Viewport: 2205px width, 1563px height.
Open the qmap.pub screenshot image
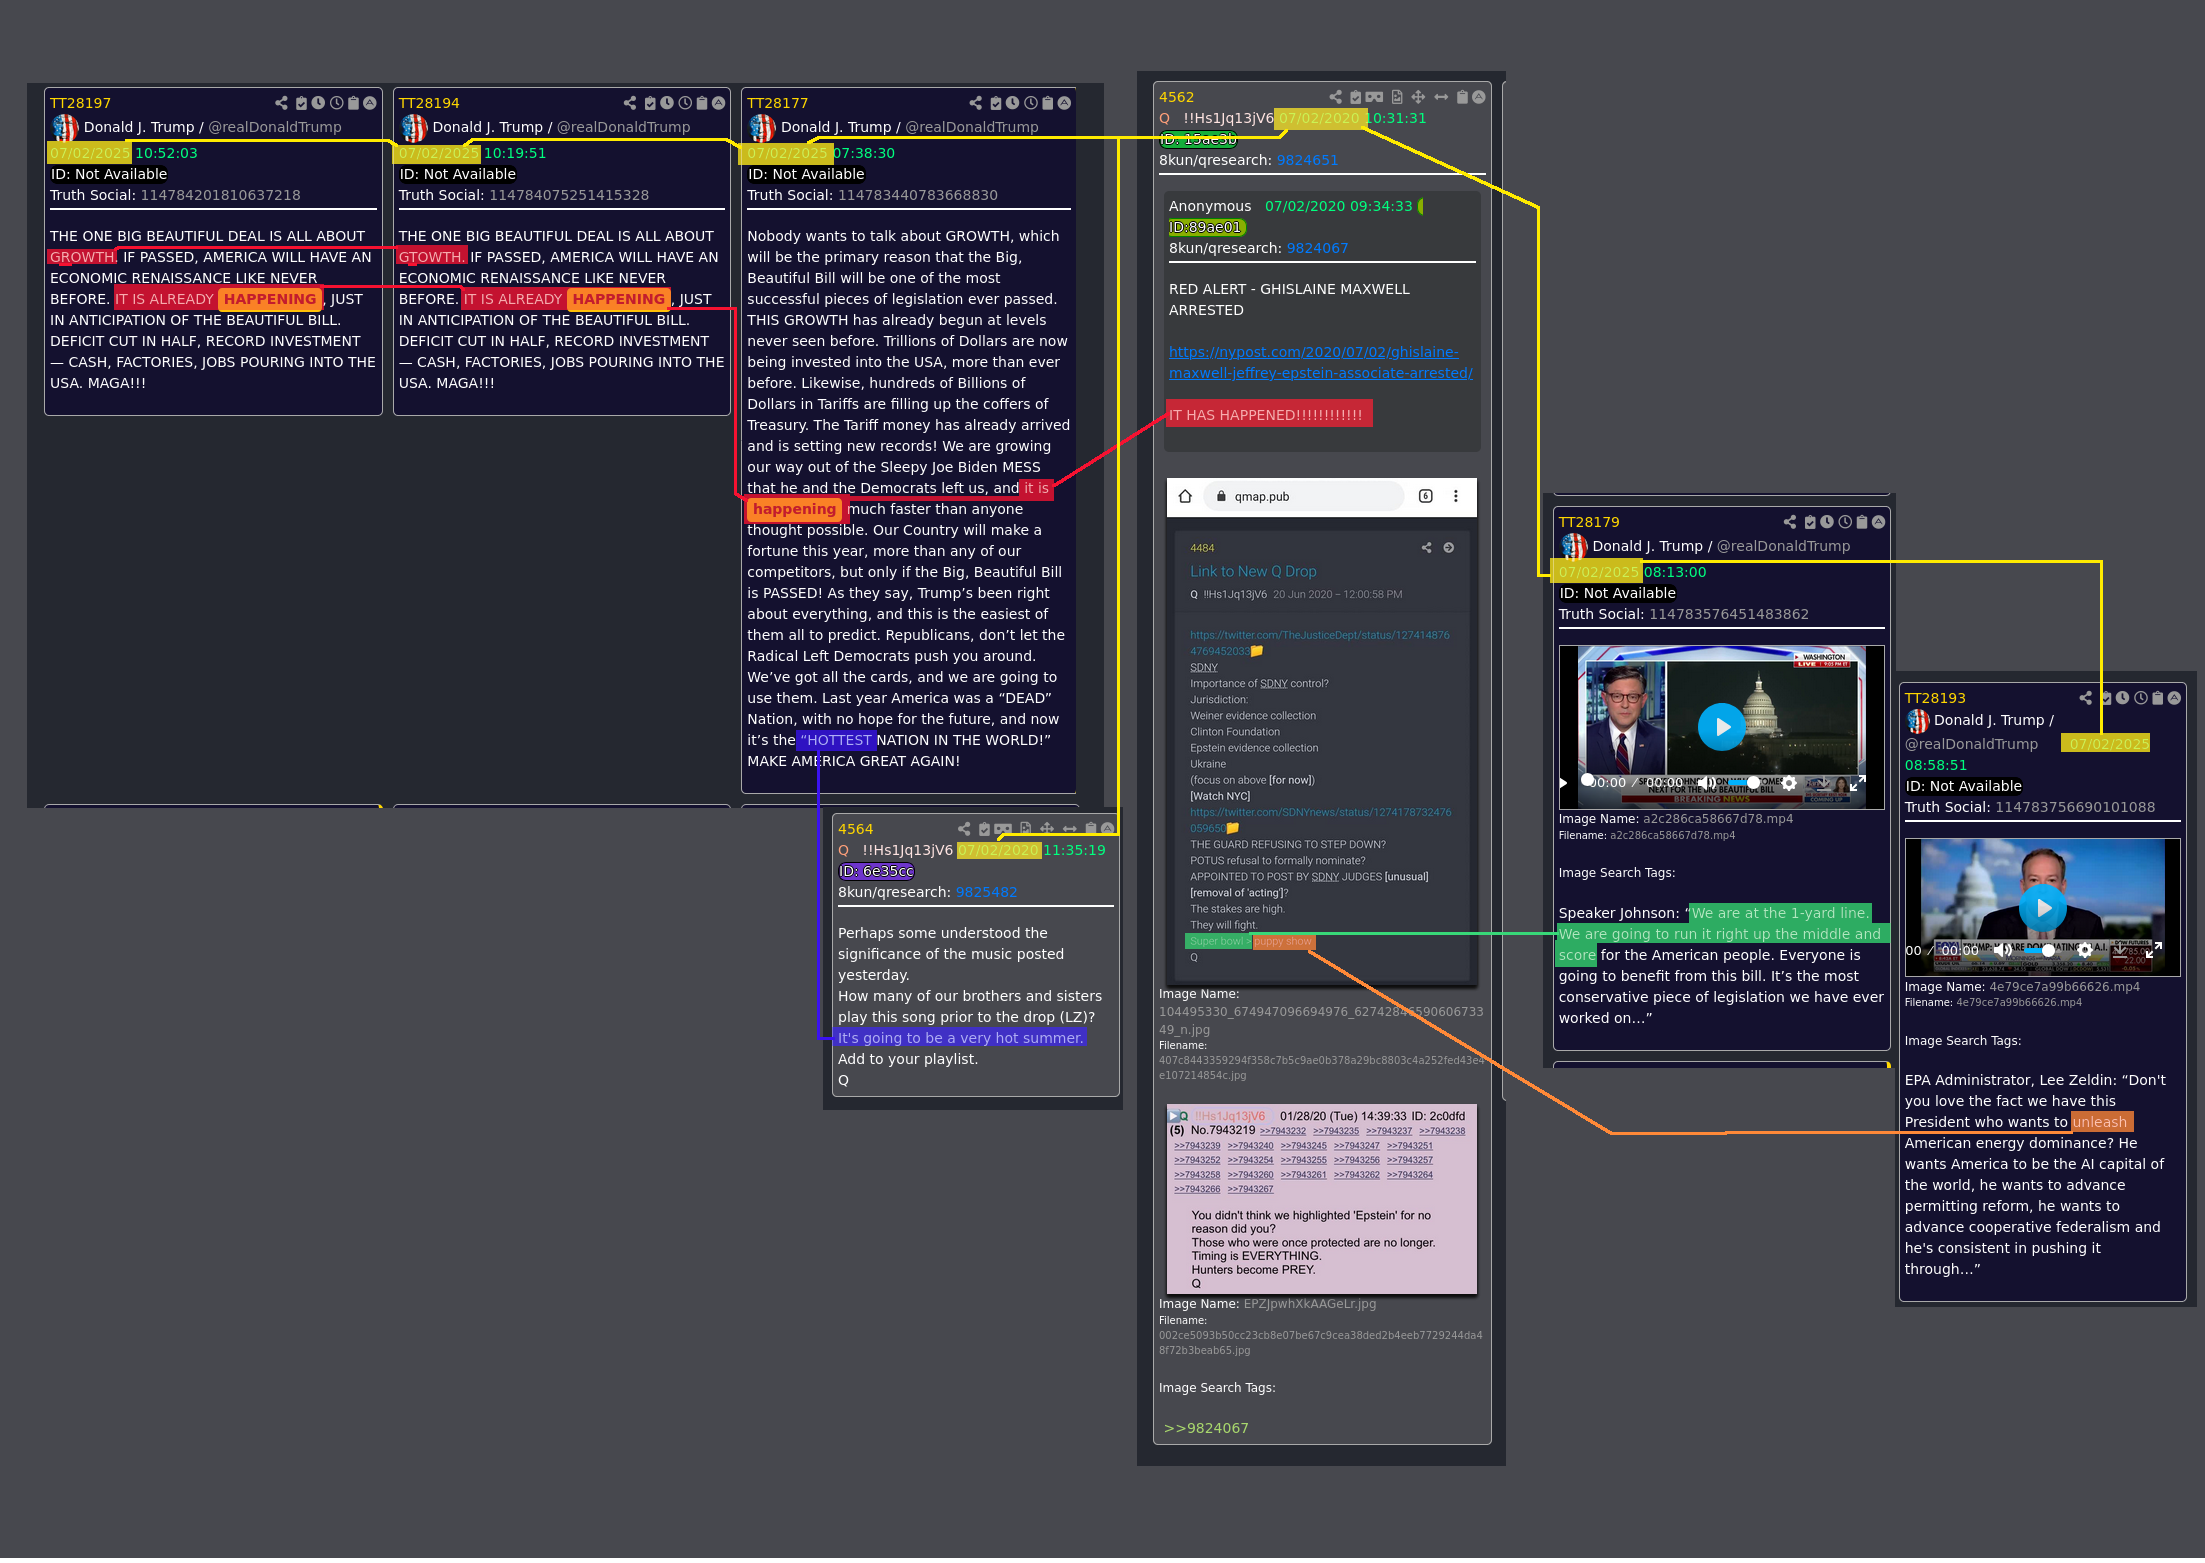point(1321,731)
